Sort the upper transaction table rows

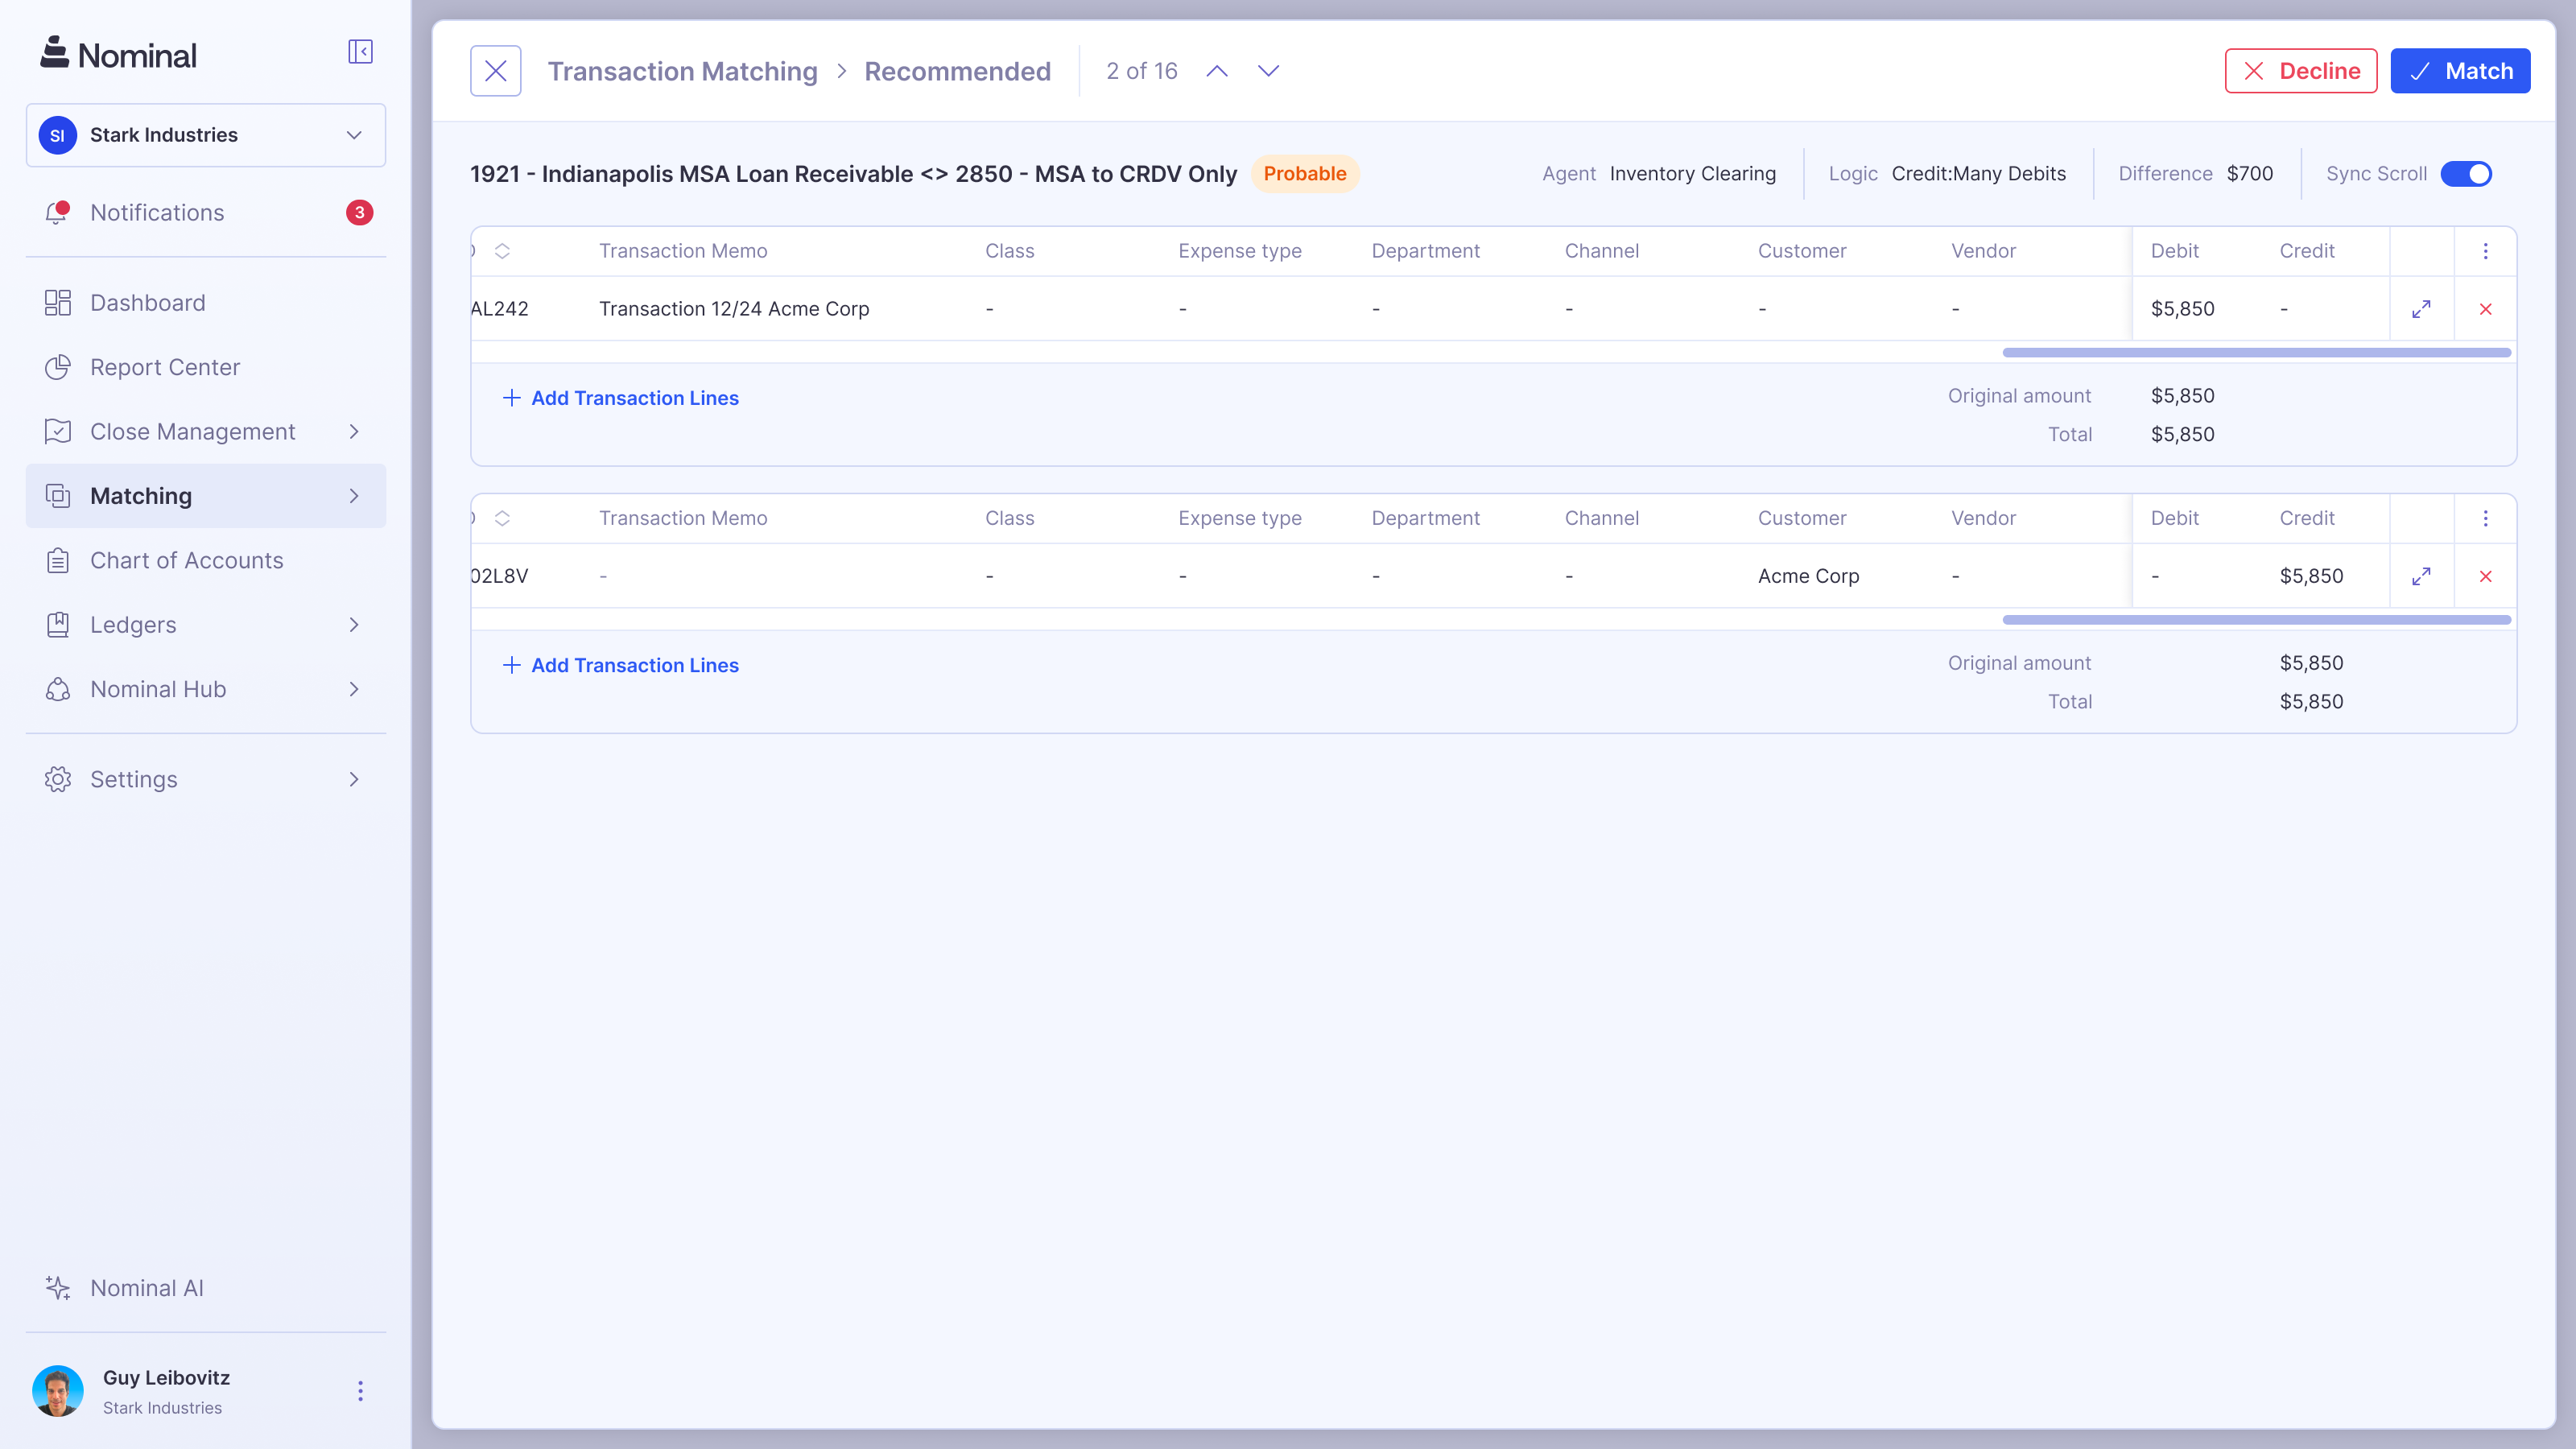coord(504,251)
